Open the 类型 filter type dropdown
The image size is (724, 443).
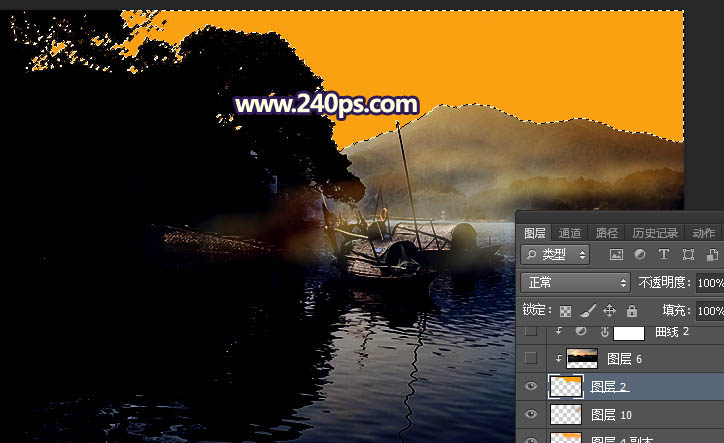(x=557, y=256)
